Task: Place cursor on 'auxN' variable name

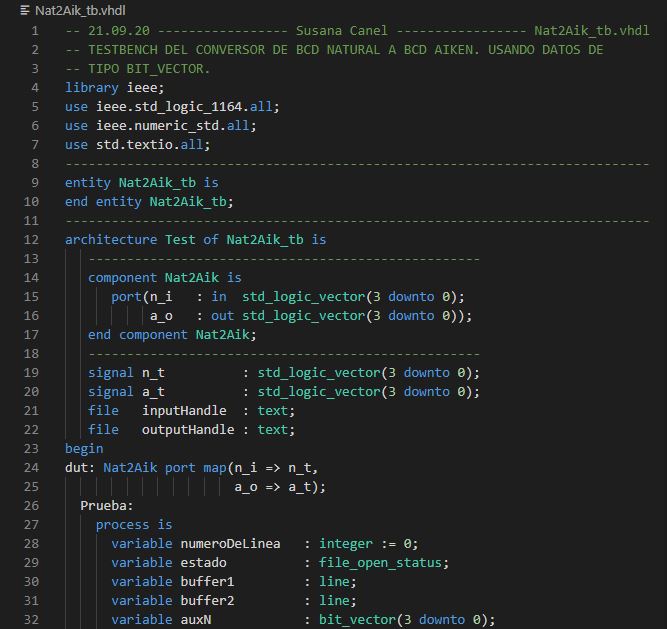Action: [x=195, y=619]
